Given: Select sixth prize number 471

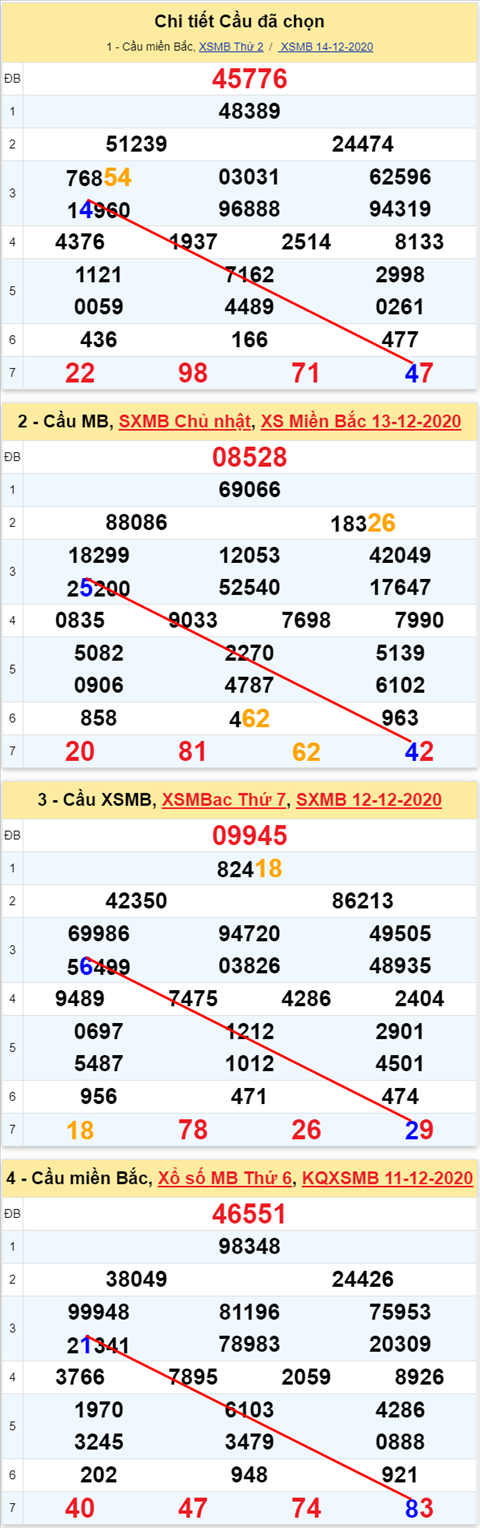Looking at the screenshot, I should tap(249, 1096).
